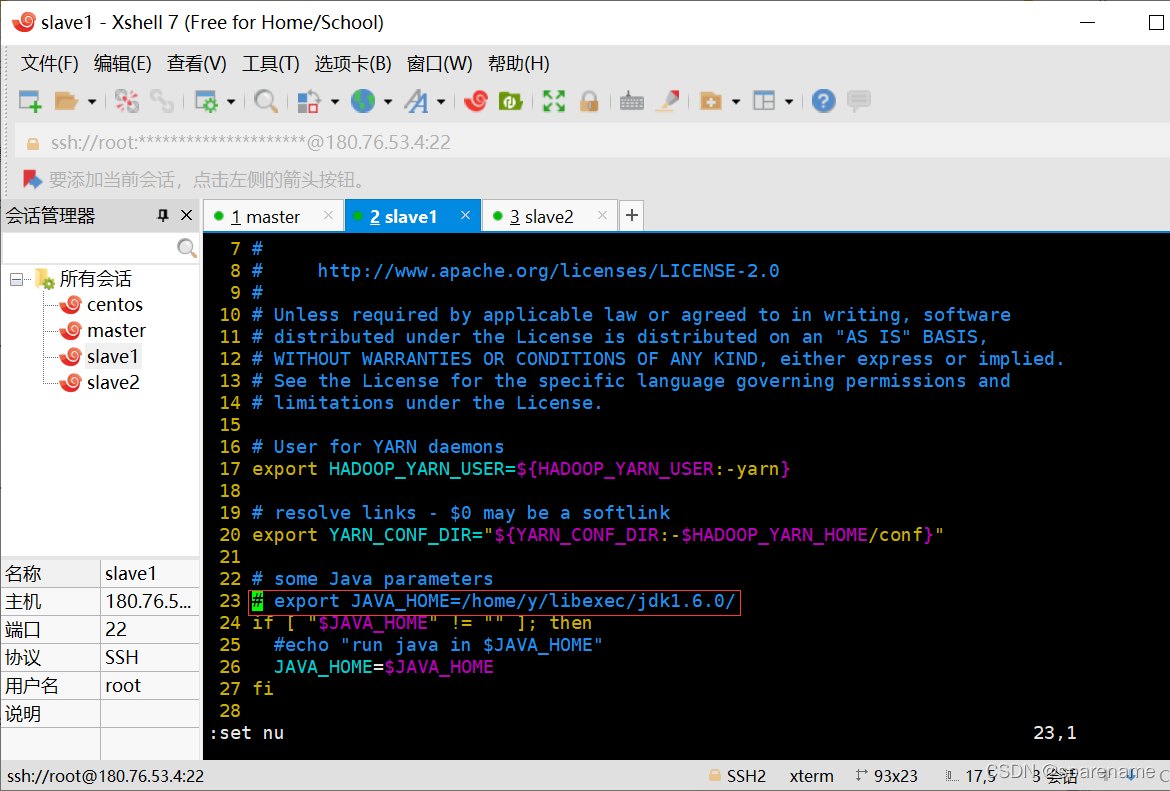Screen dimensions: 1170x791
Task: Click the Reconnect chain icon
Action: click(162, 101)
